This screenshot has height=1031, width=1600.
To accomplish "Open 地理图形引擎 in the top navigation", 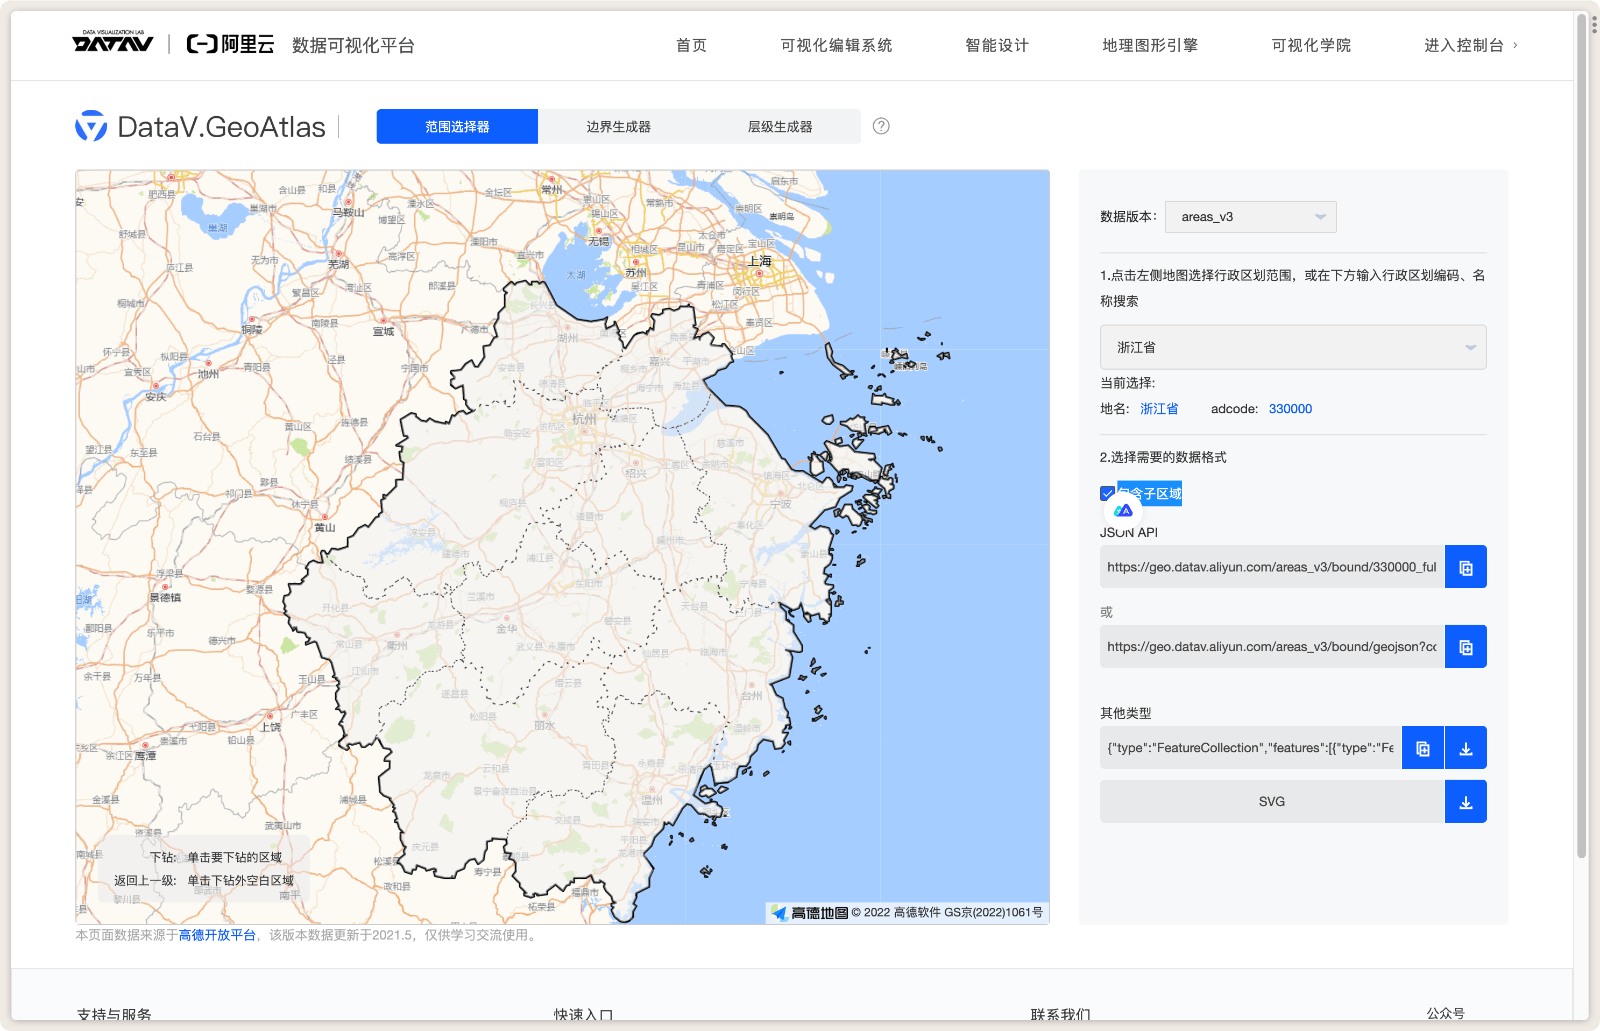I will click(x=1150, y=45).
